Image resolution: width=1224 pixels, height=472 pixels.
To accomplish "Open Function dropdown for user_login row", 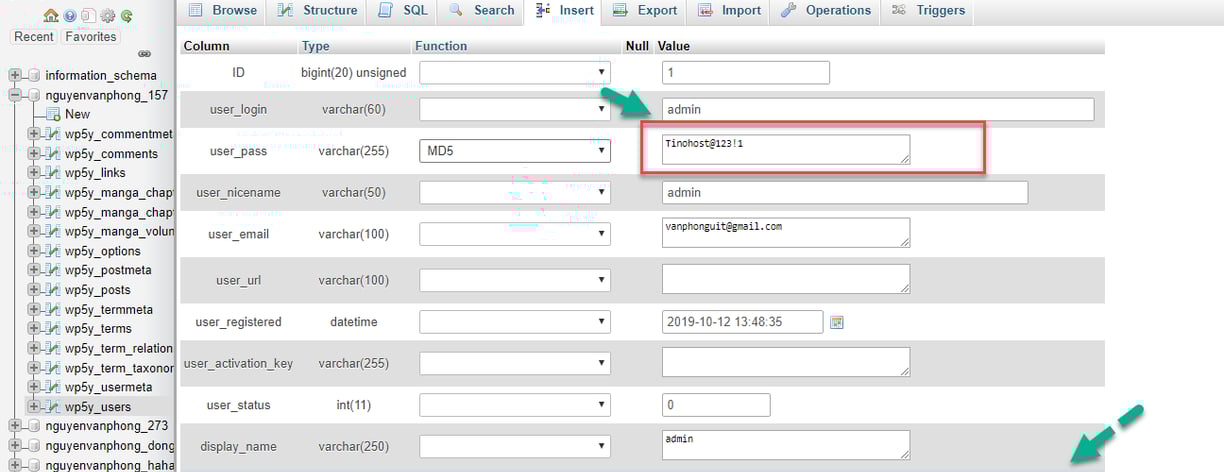I will click(x=514, y=109).
